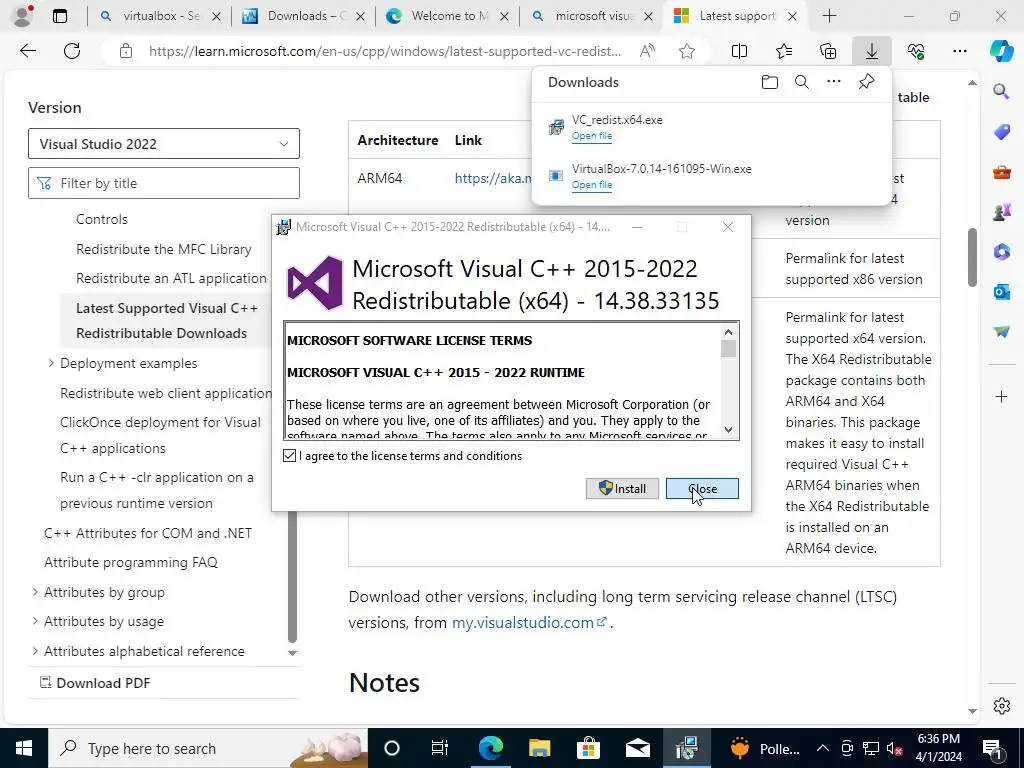The height and width of the screenshot is (768, 1024).
Task: Toggle the Downloads toolbar icon
Action: pyautogui.click(x=872, y=51)
